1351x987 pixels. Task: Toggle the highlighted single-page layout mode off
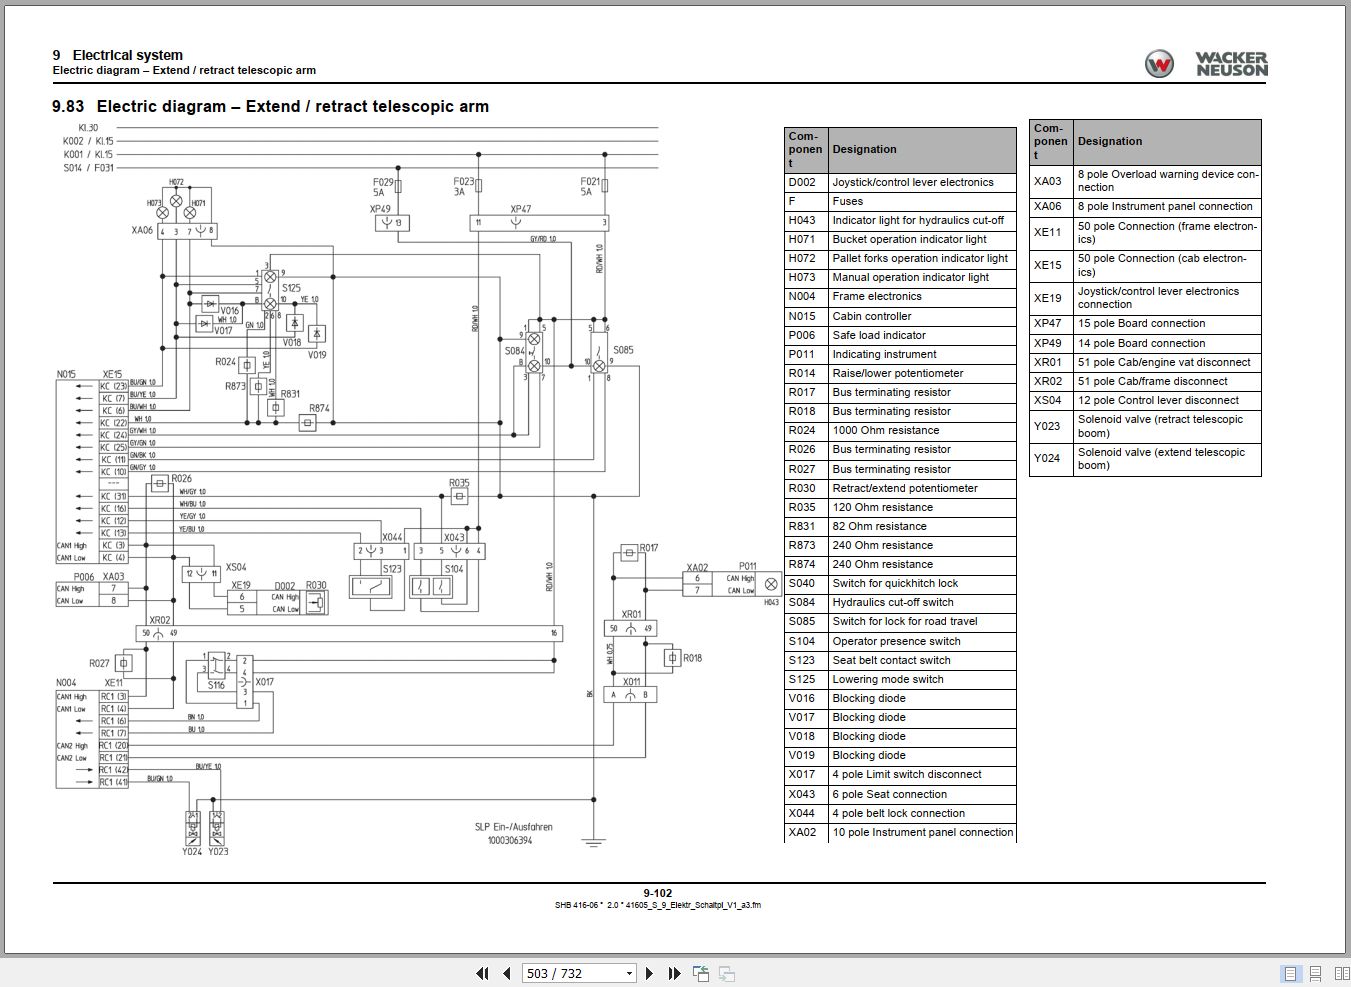pos(1290,972)
